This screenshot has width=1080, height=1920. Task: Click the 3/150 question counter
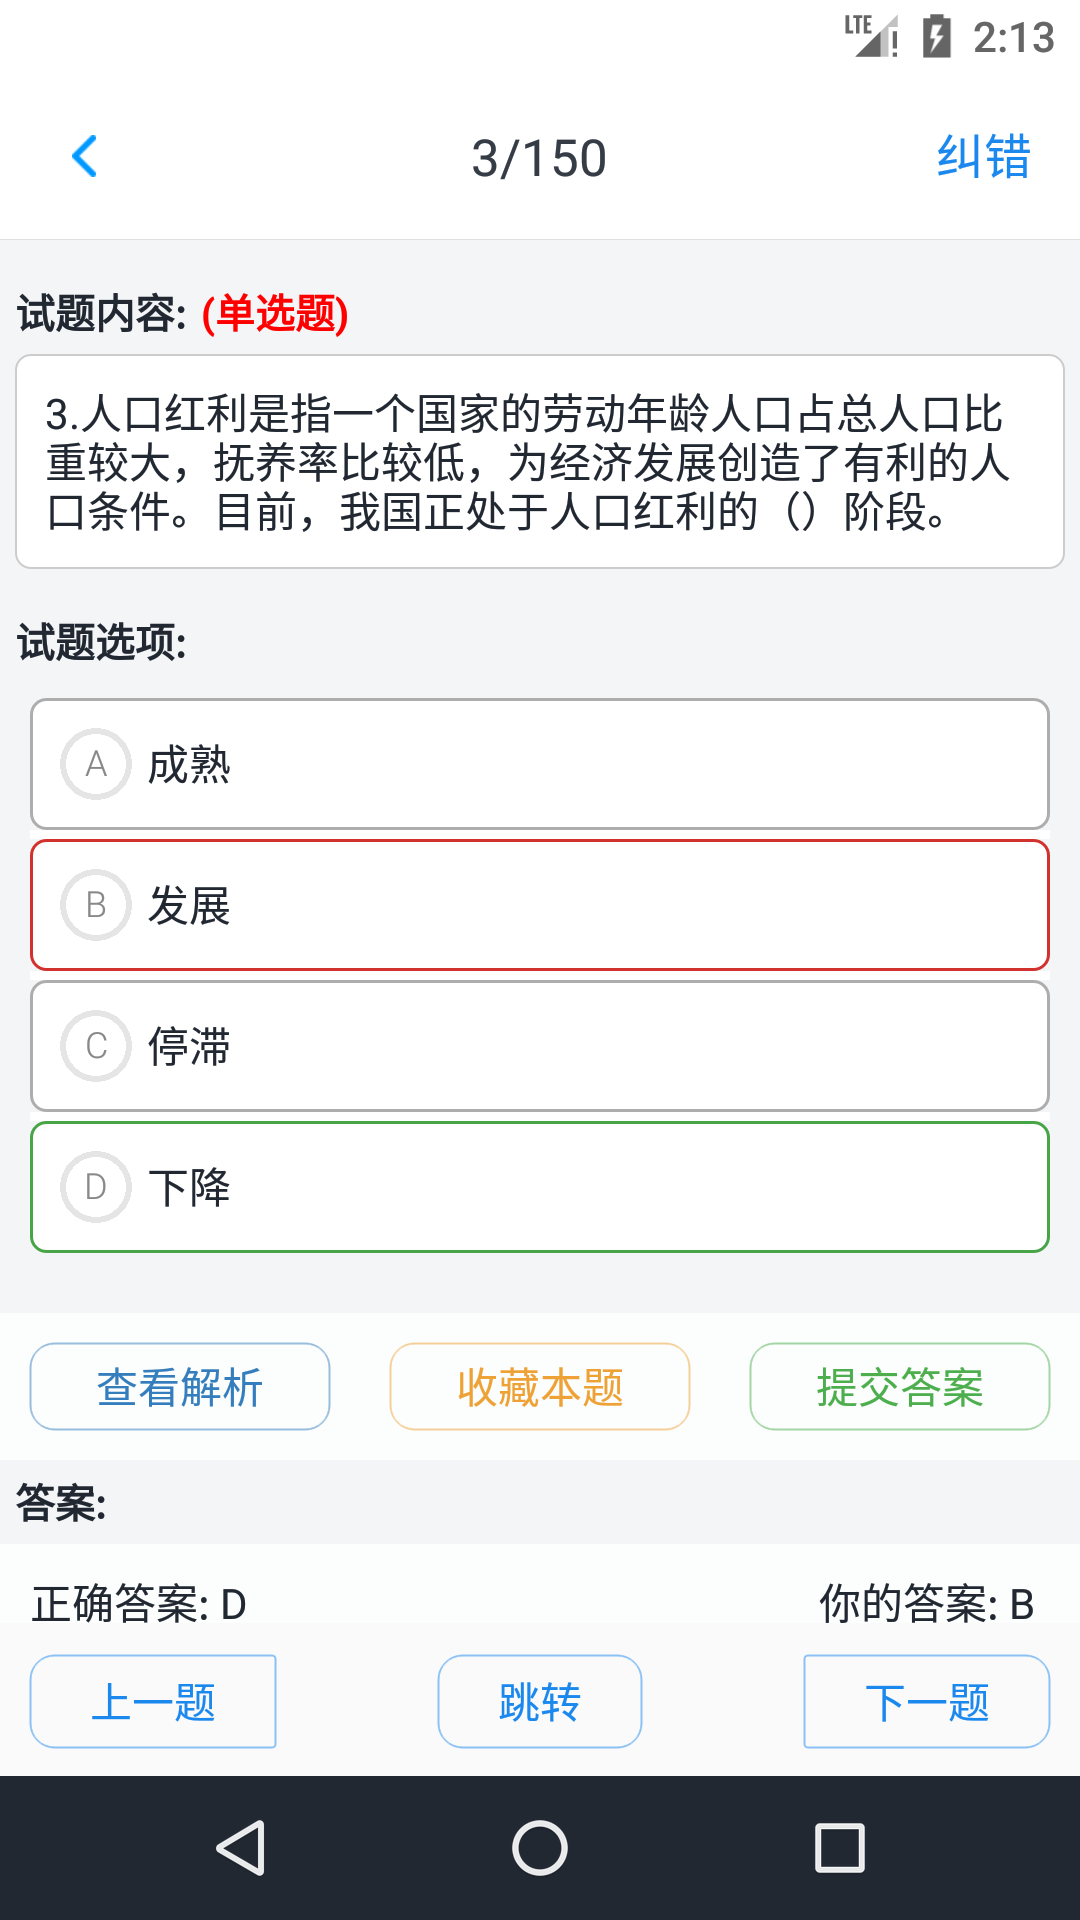[539, 158]
